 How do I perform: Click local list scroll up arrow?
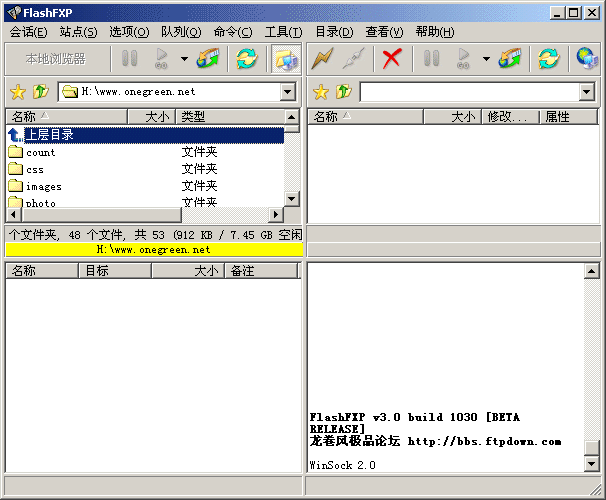point(292,117)
